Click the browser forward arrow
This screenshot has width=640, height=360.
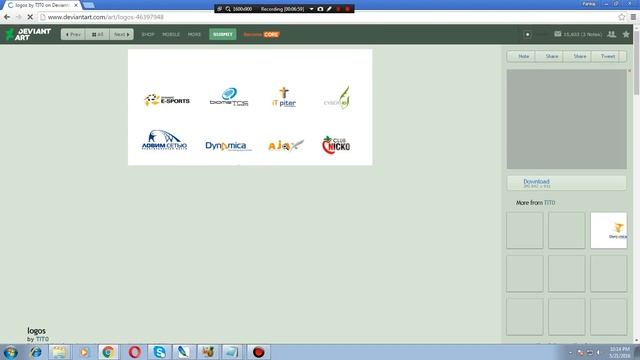coord(18,17)
